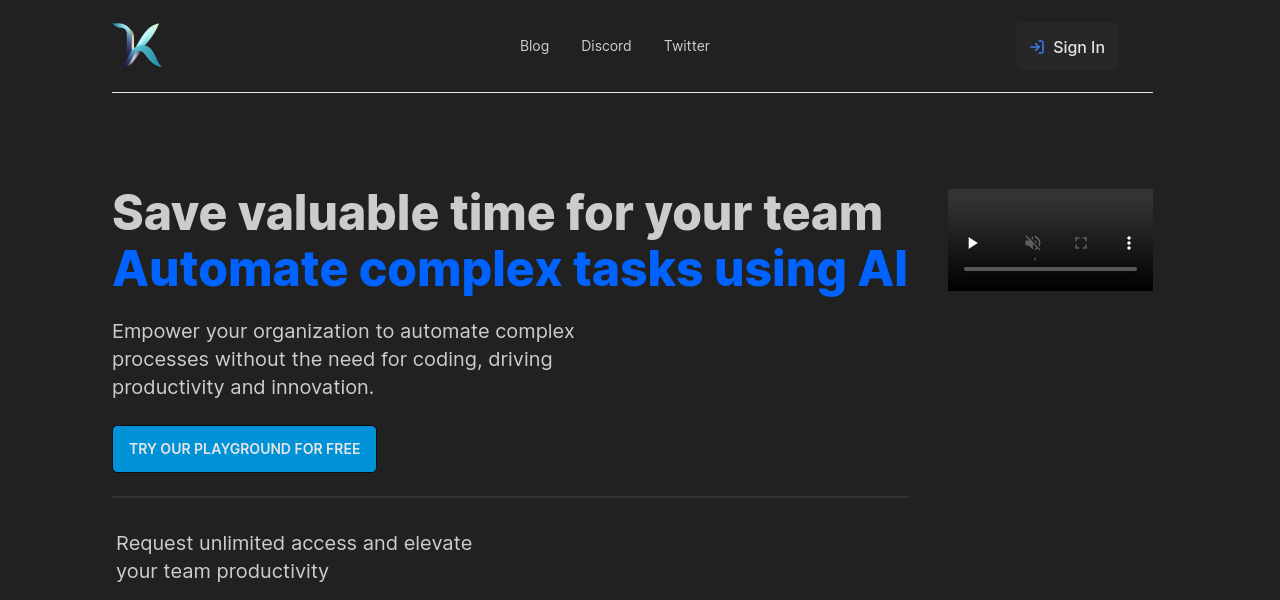Open the Twitter nav link

(x=687, y=46)
